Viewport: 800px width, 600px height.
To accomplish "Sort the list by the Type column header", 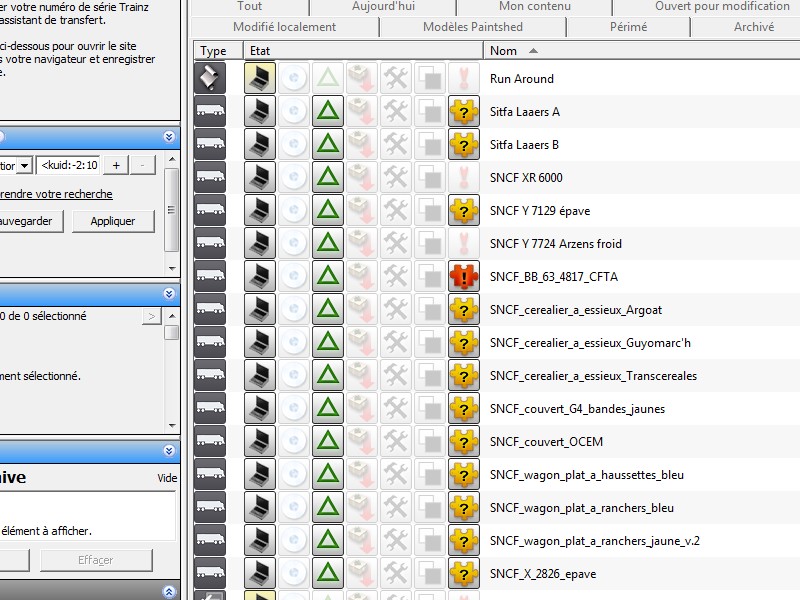I will [217, 51].
